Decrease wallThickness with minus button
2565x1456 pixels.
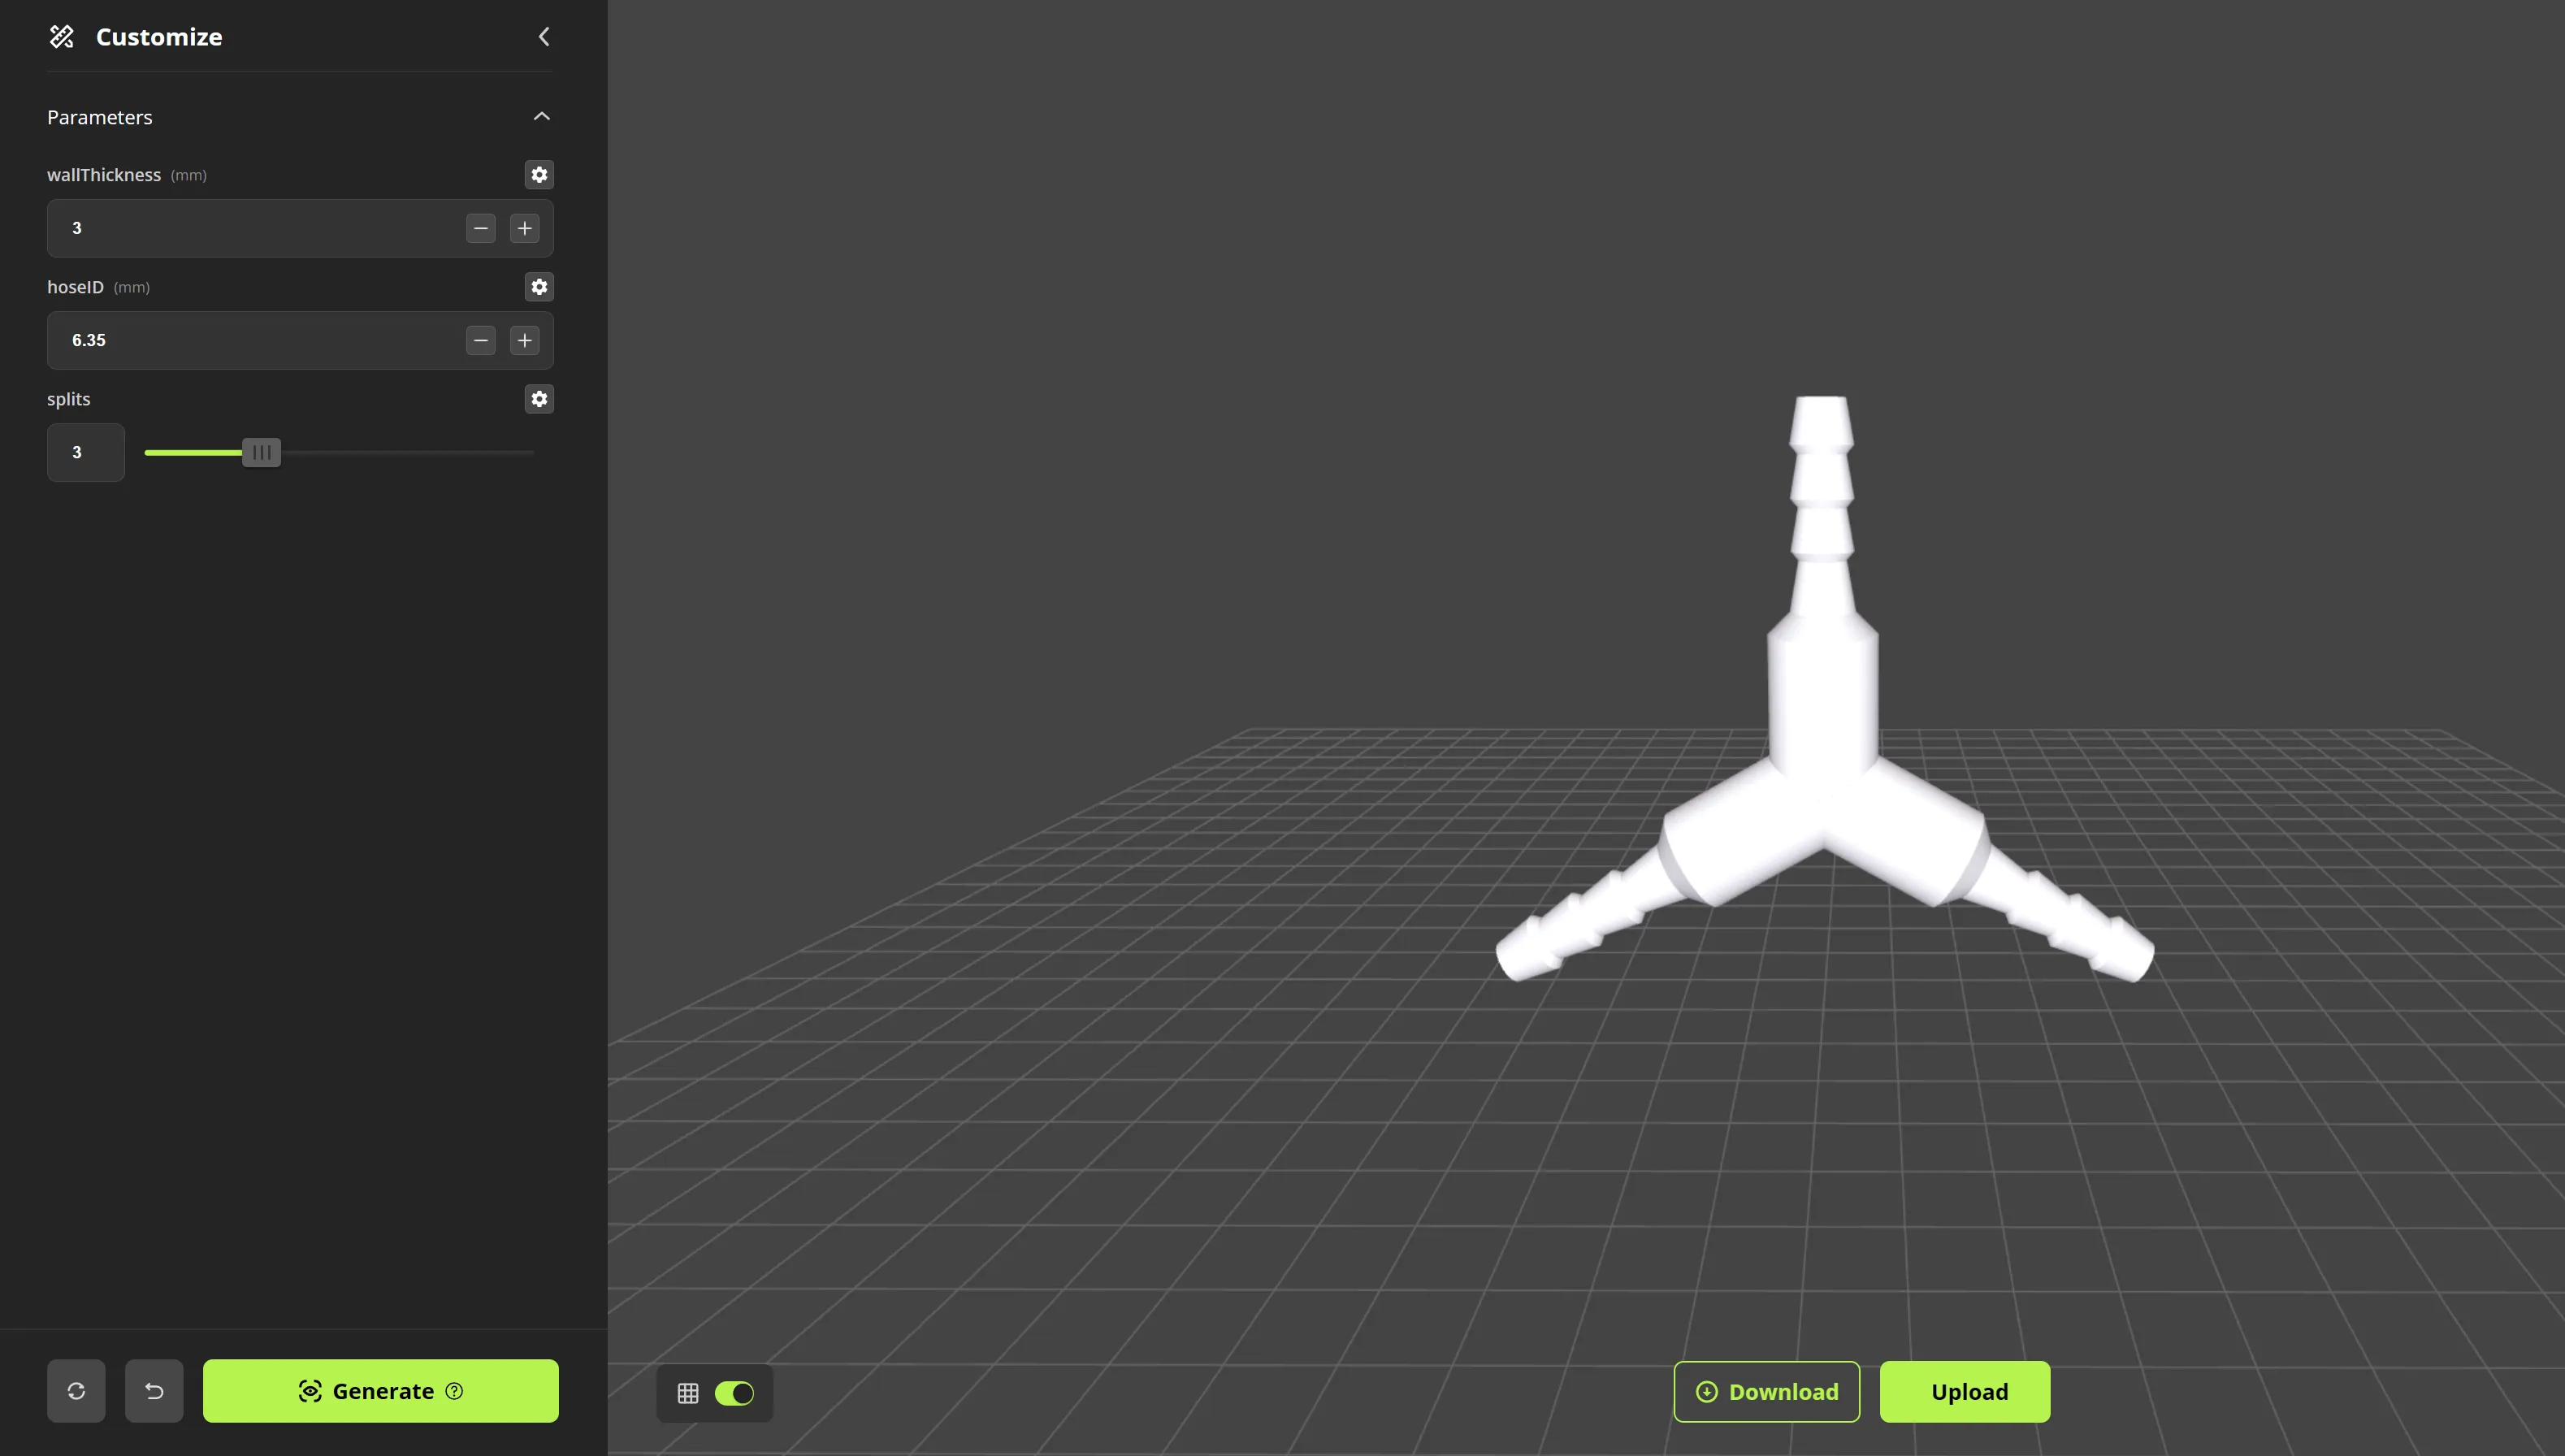tap(481, 228)
